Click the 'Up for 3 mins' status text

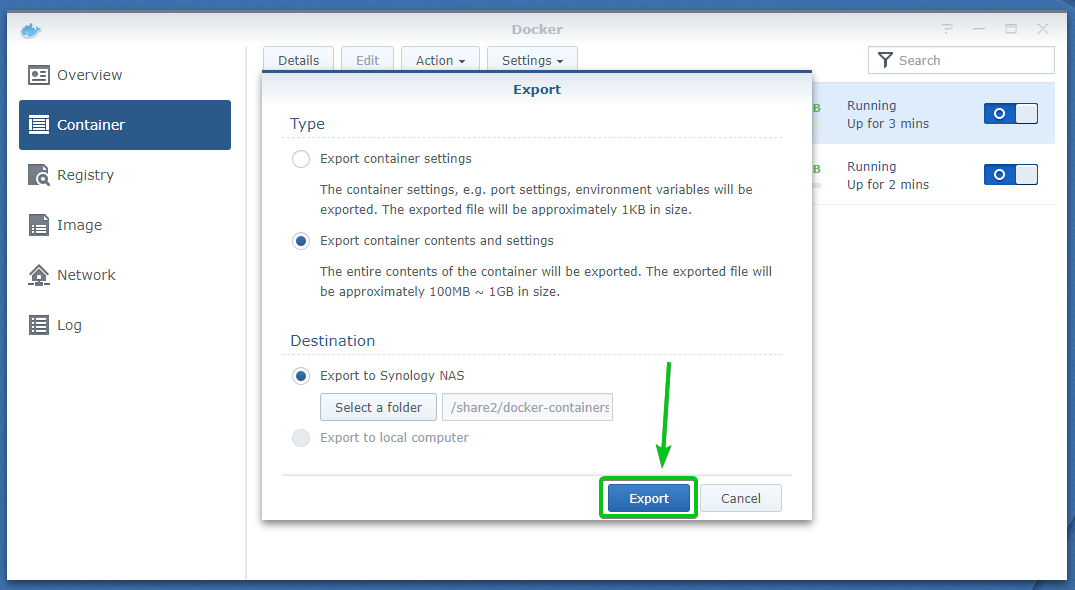888,123
